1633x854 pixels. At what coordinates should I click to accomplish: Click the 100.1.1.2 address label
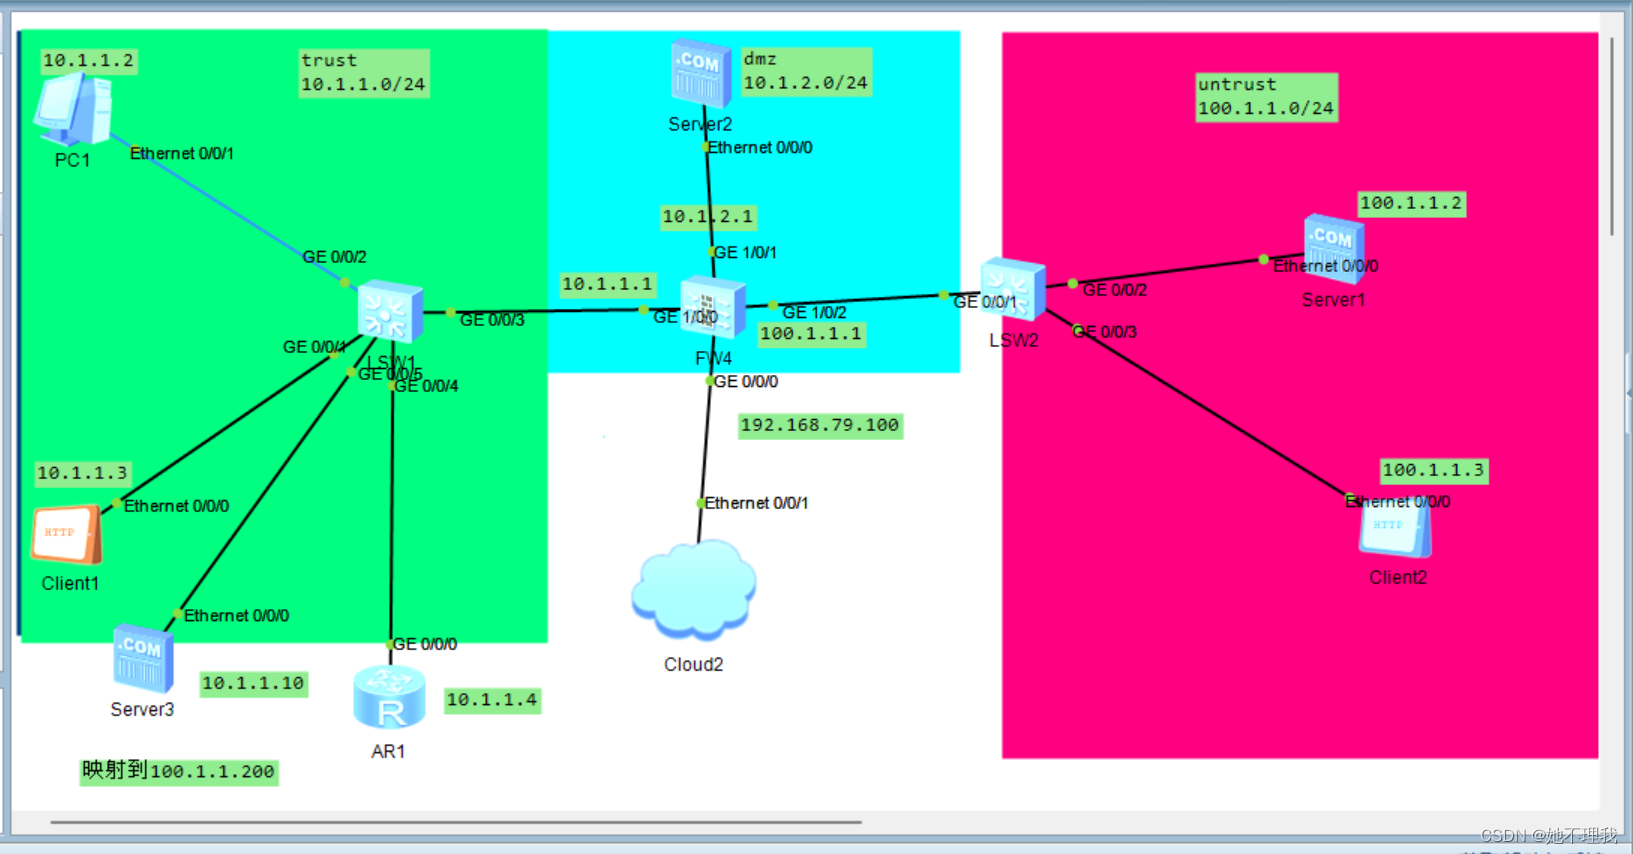[1411, 204]
